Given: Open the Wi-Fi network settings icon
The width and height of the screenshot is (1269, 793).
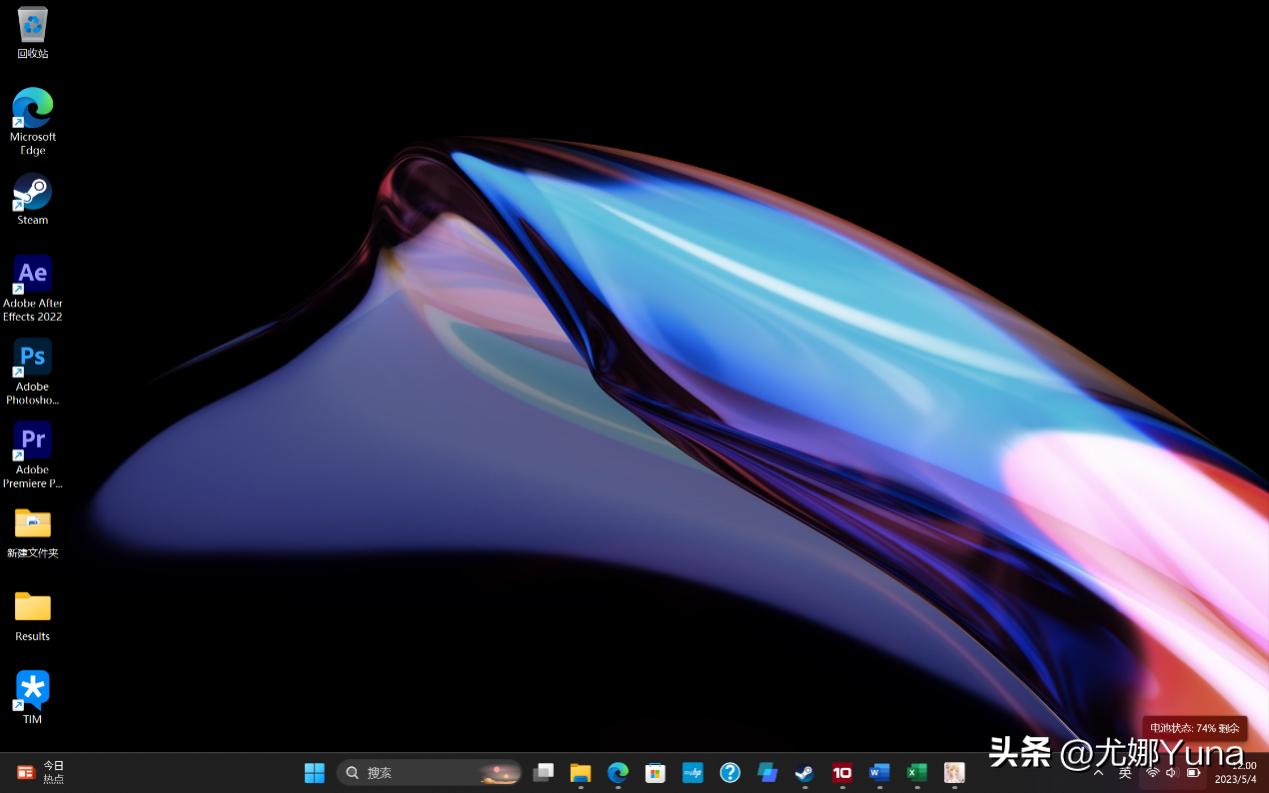Looking at the screenshot, I should coord(1152,772).
